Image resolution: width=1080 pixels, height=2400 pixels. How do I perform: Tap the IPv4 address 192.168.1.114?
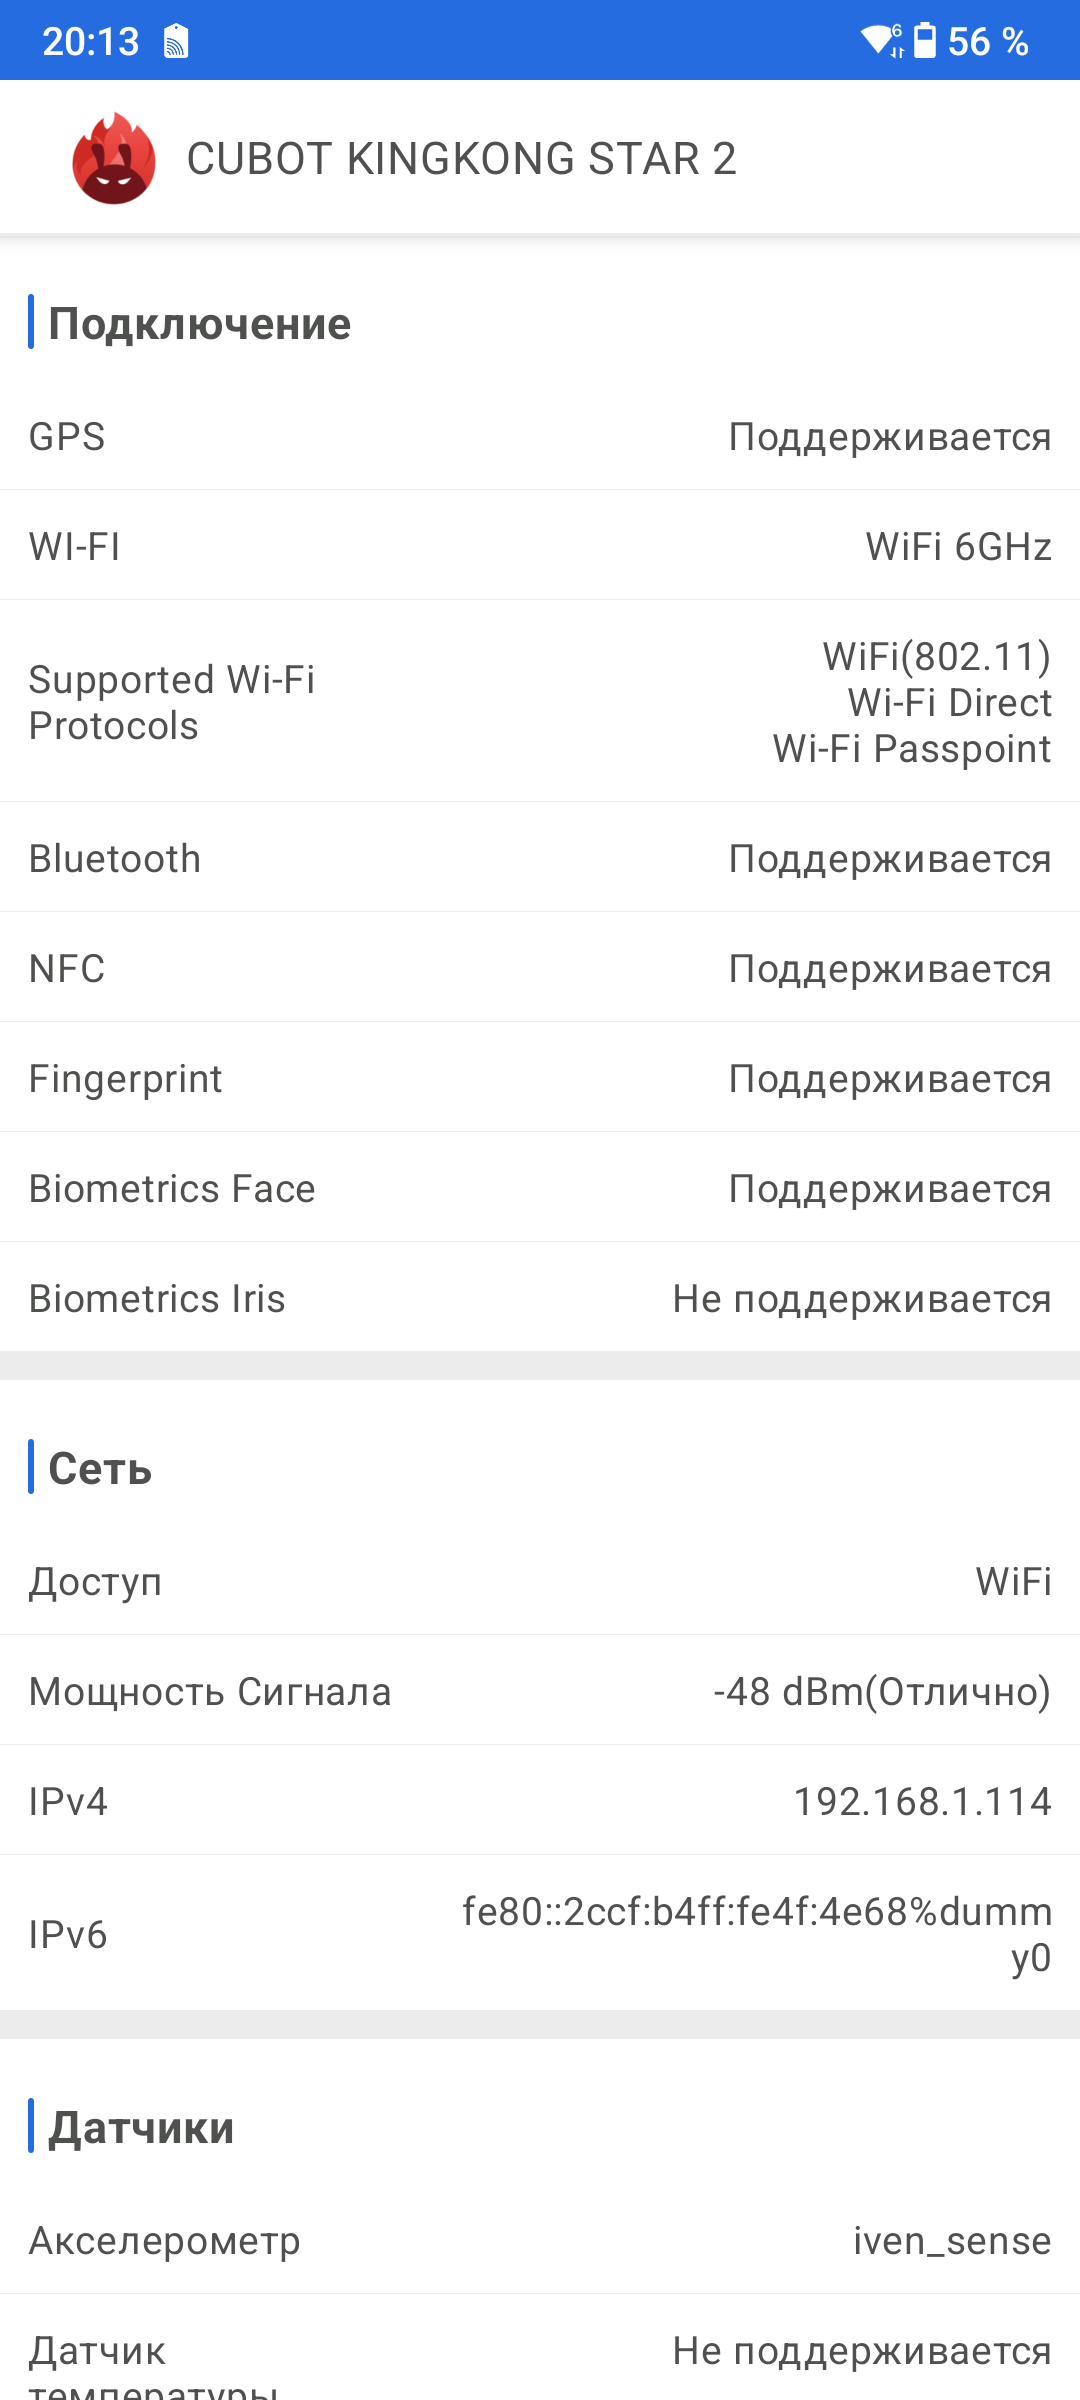point(921,1802)
